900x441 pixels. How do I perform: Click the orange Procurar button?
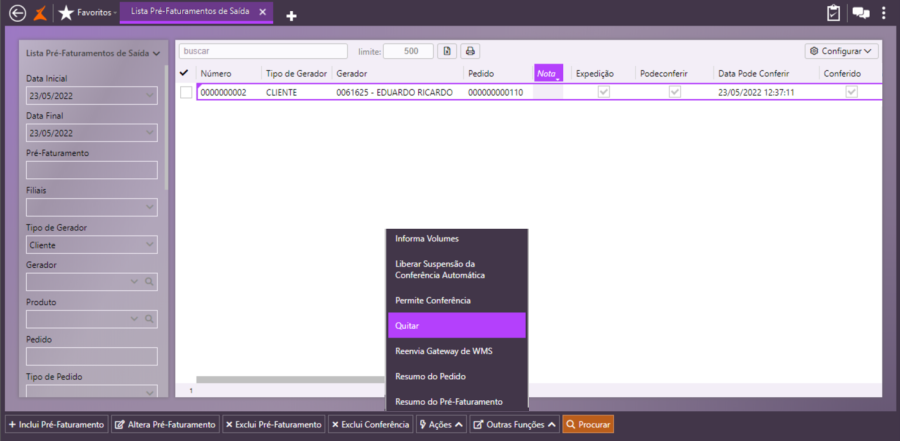(588, 424)
